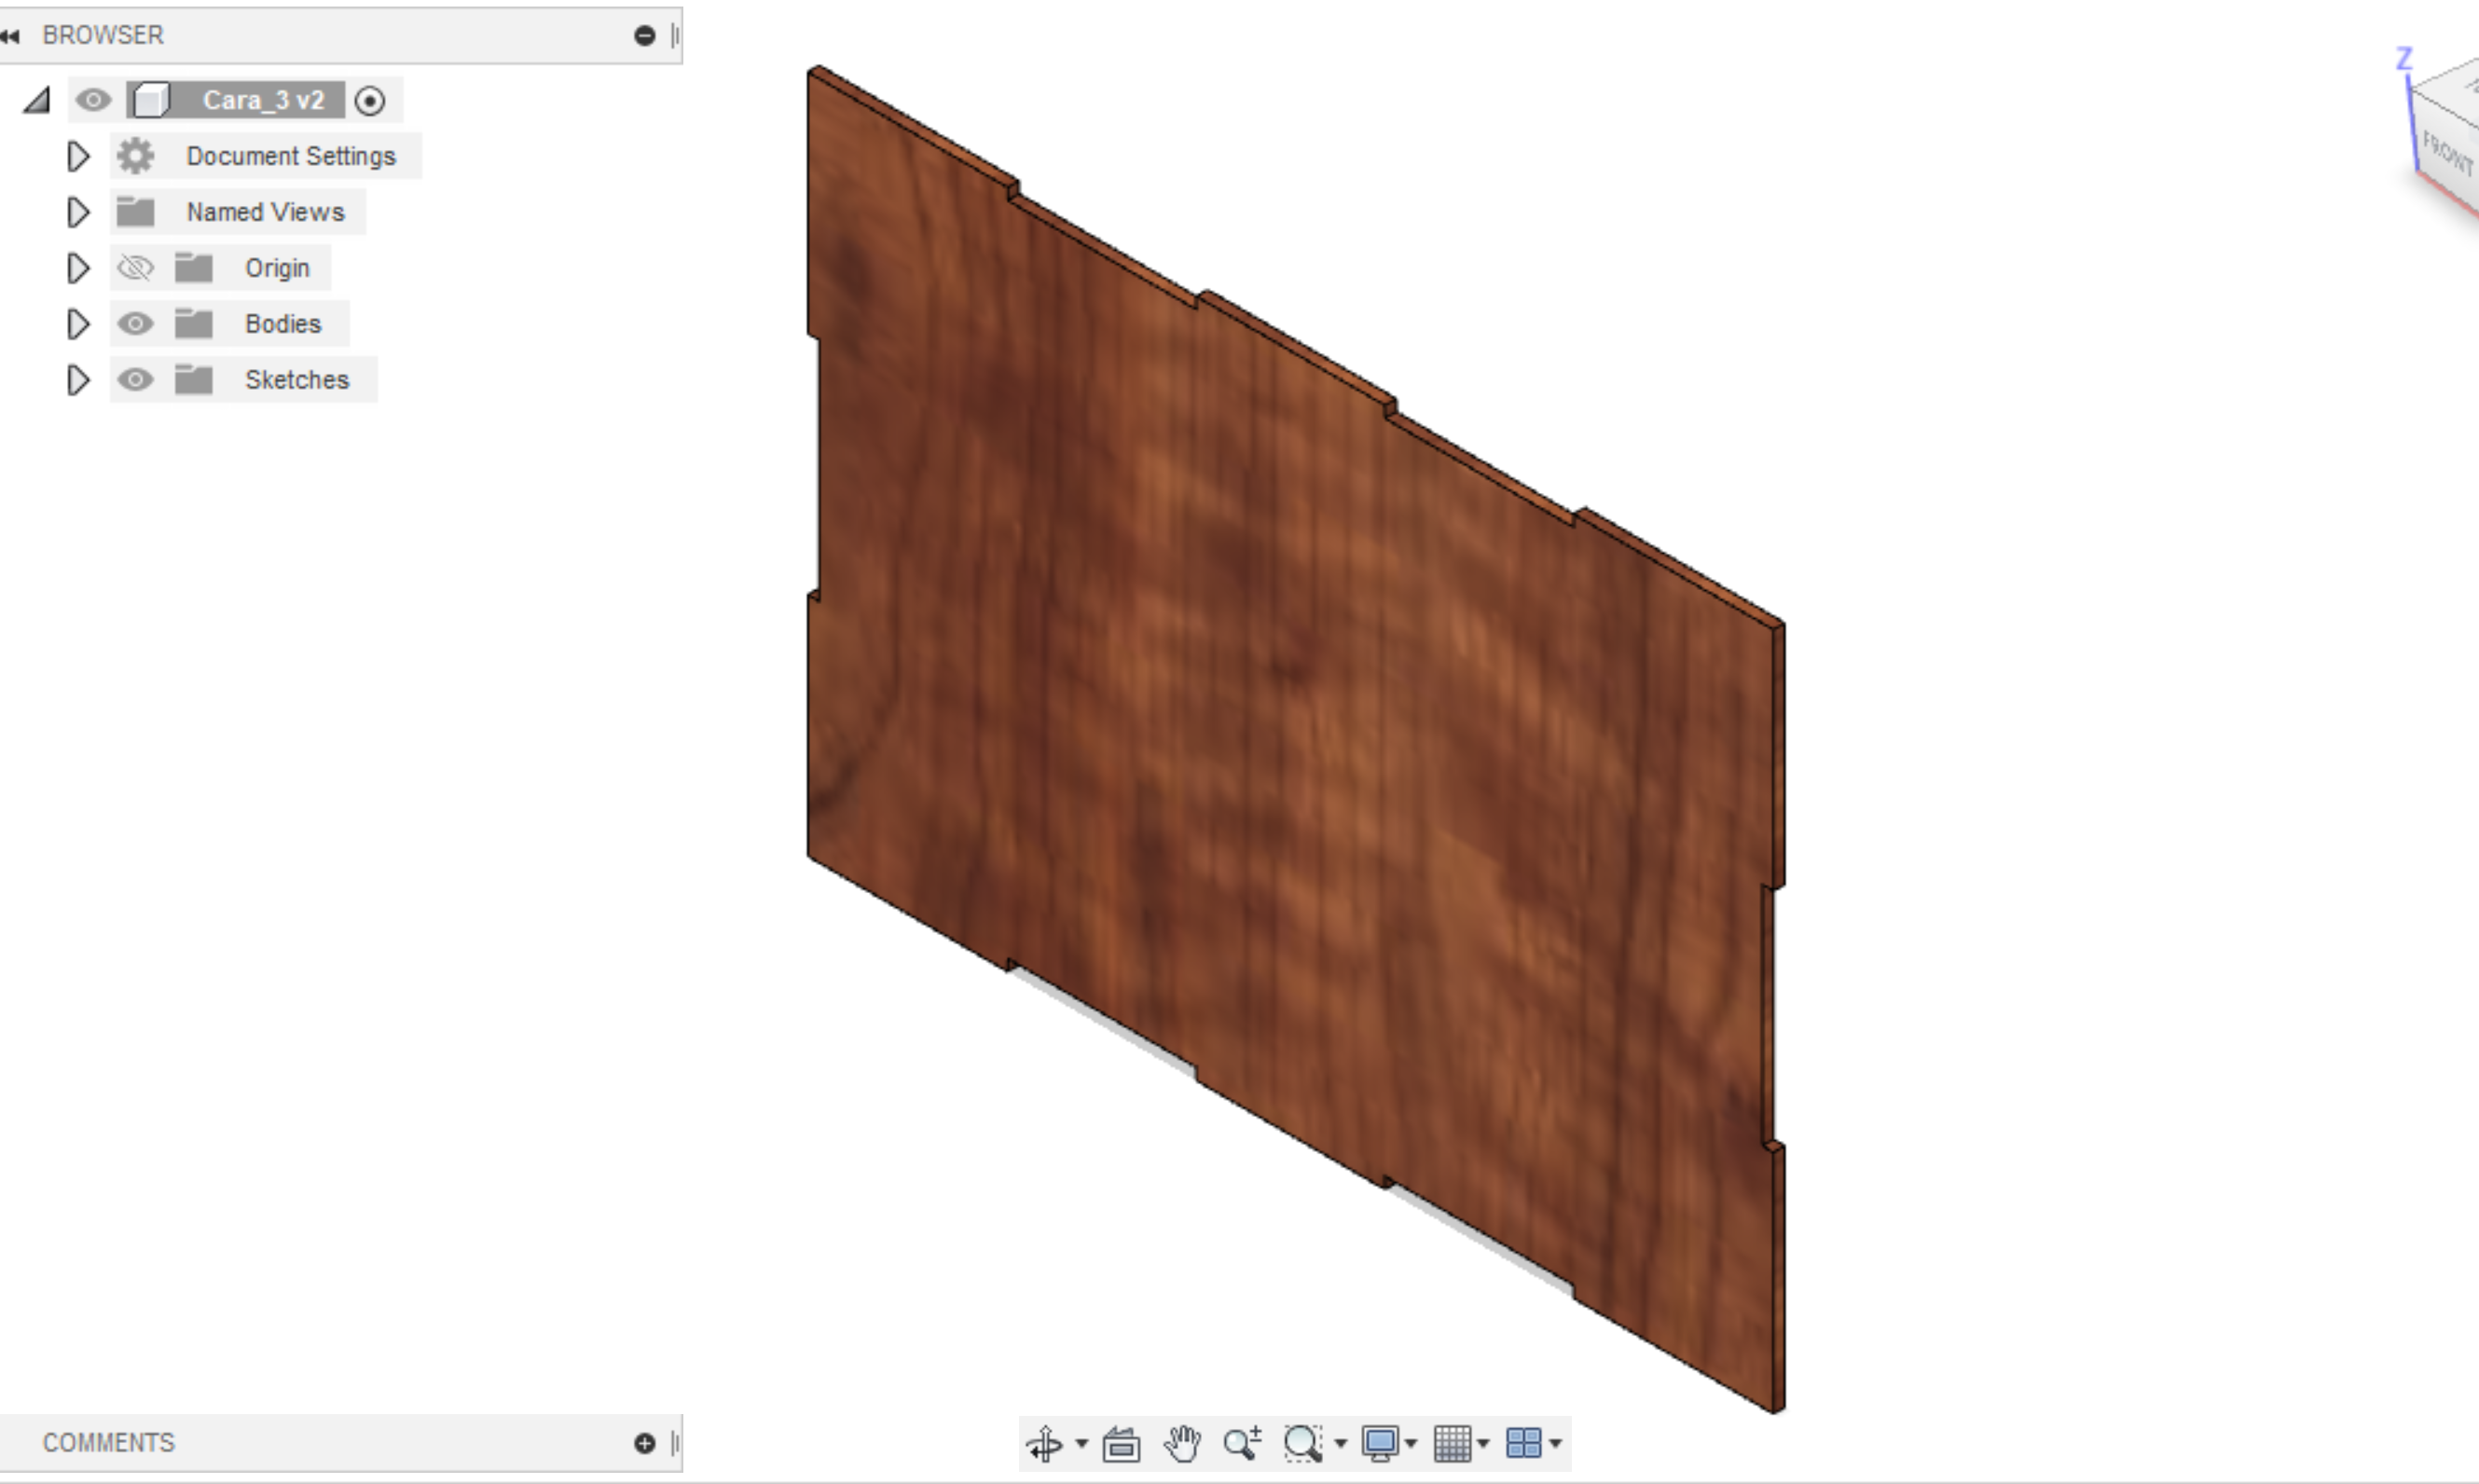Screen dimensions: 2479x1484
Task: Expand the Comments panel with plus button
Action: [644, 1443]
